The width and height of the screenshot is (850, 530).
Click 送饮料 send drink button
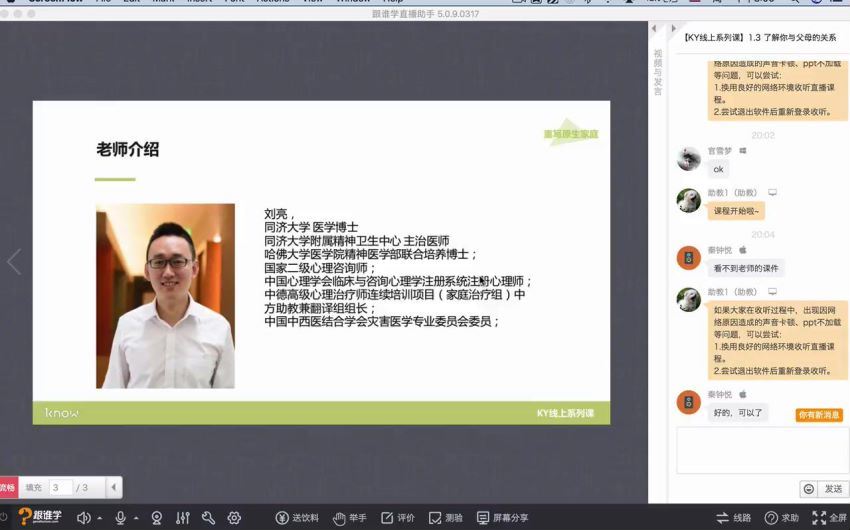click(x=297, y=518)
